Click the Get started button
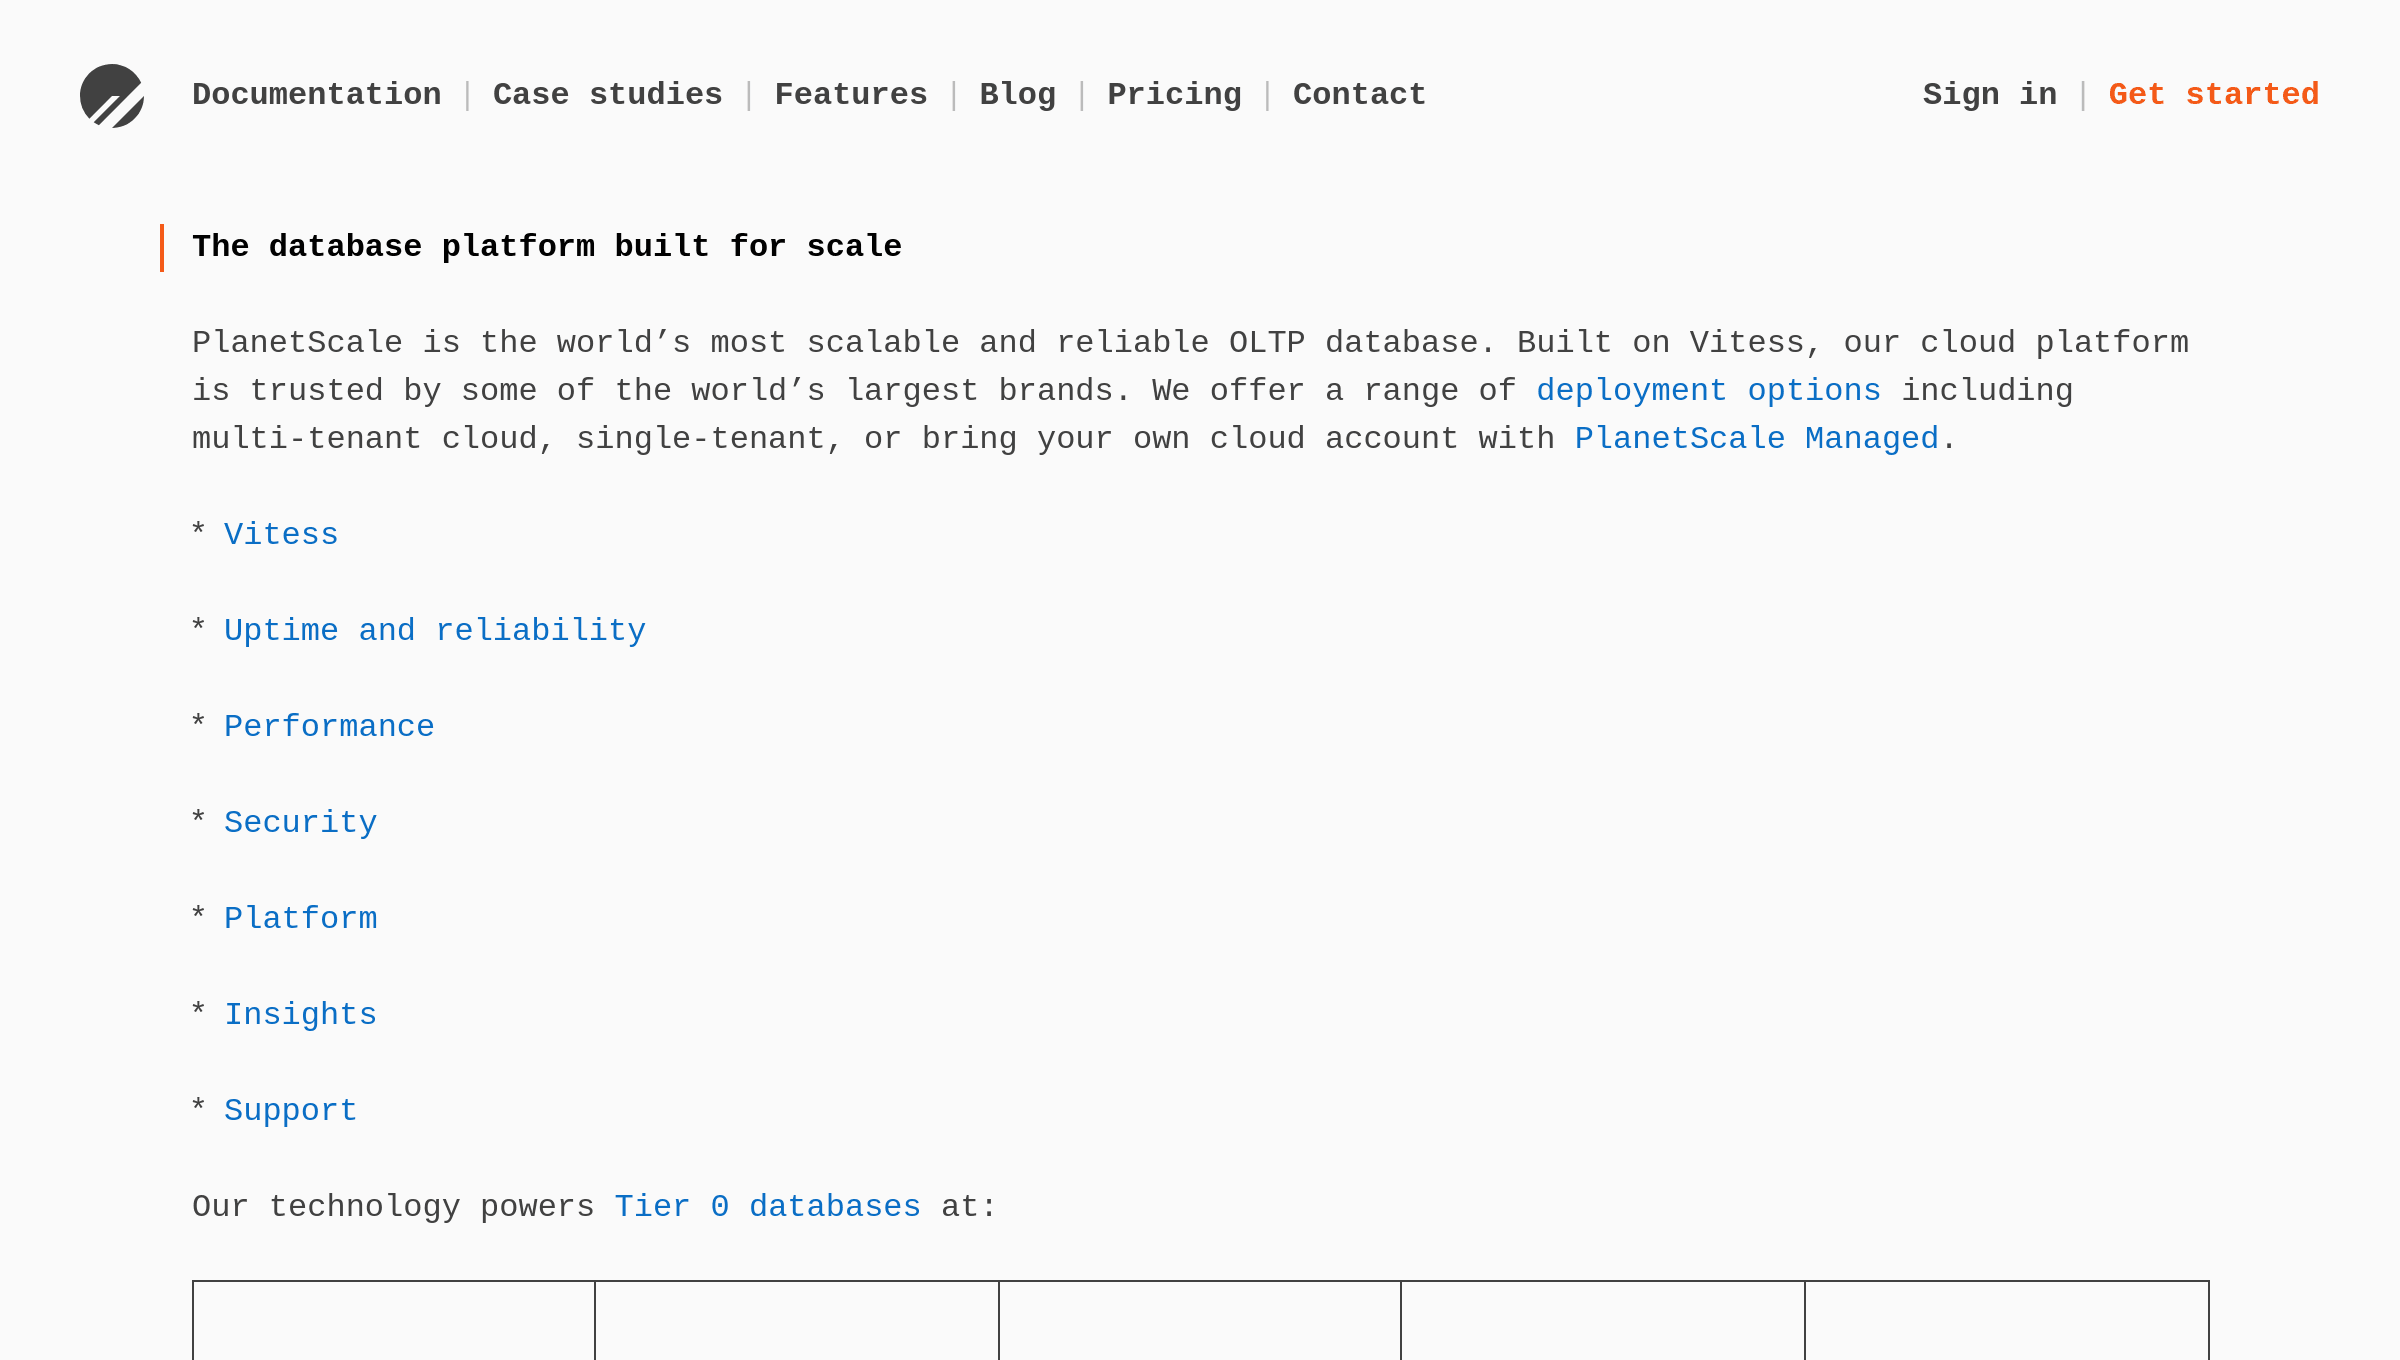The height and width of the screenshot is (1360, 2400). pyautogui.click(x=2214, y=94)
